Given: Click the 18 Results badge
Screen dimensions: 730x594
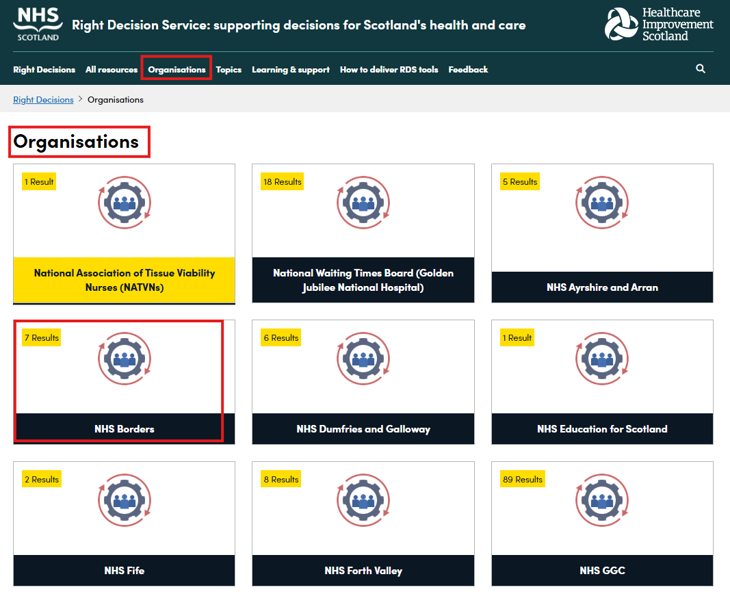Looking at the screenshot, I should pyautogui.click(x=282, y=182).
